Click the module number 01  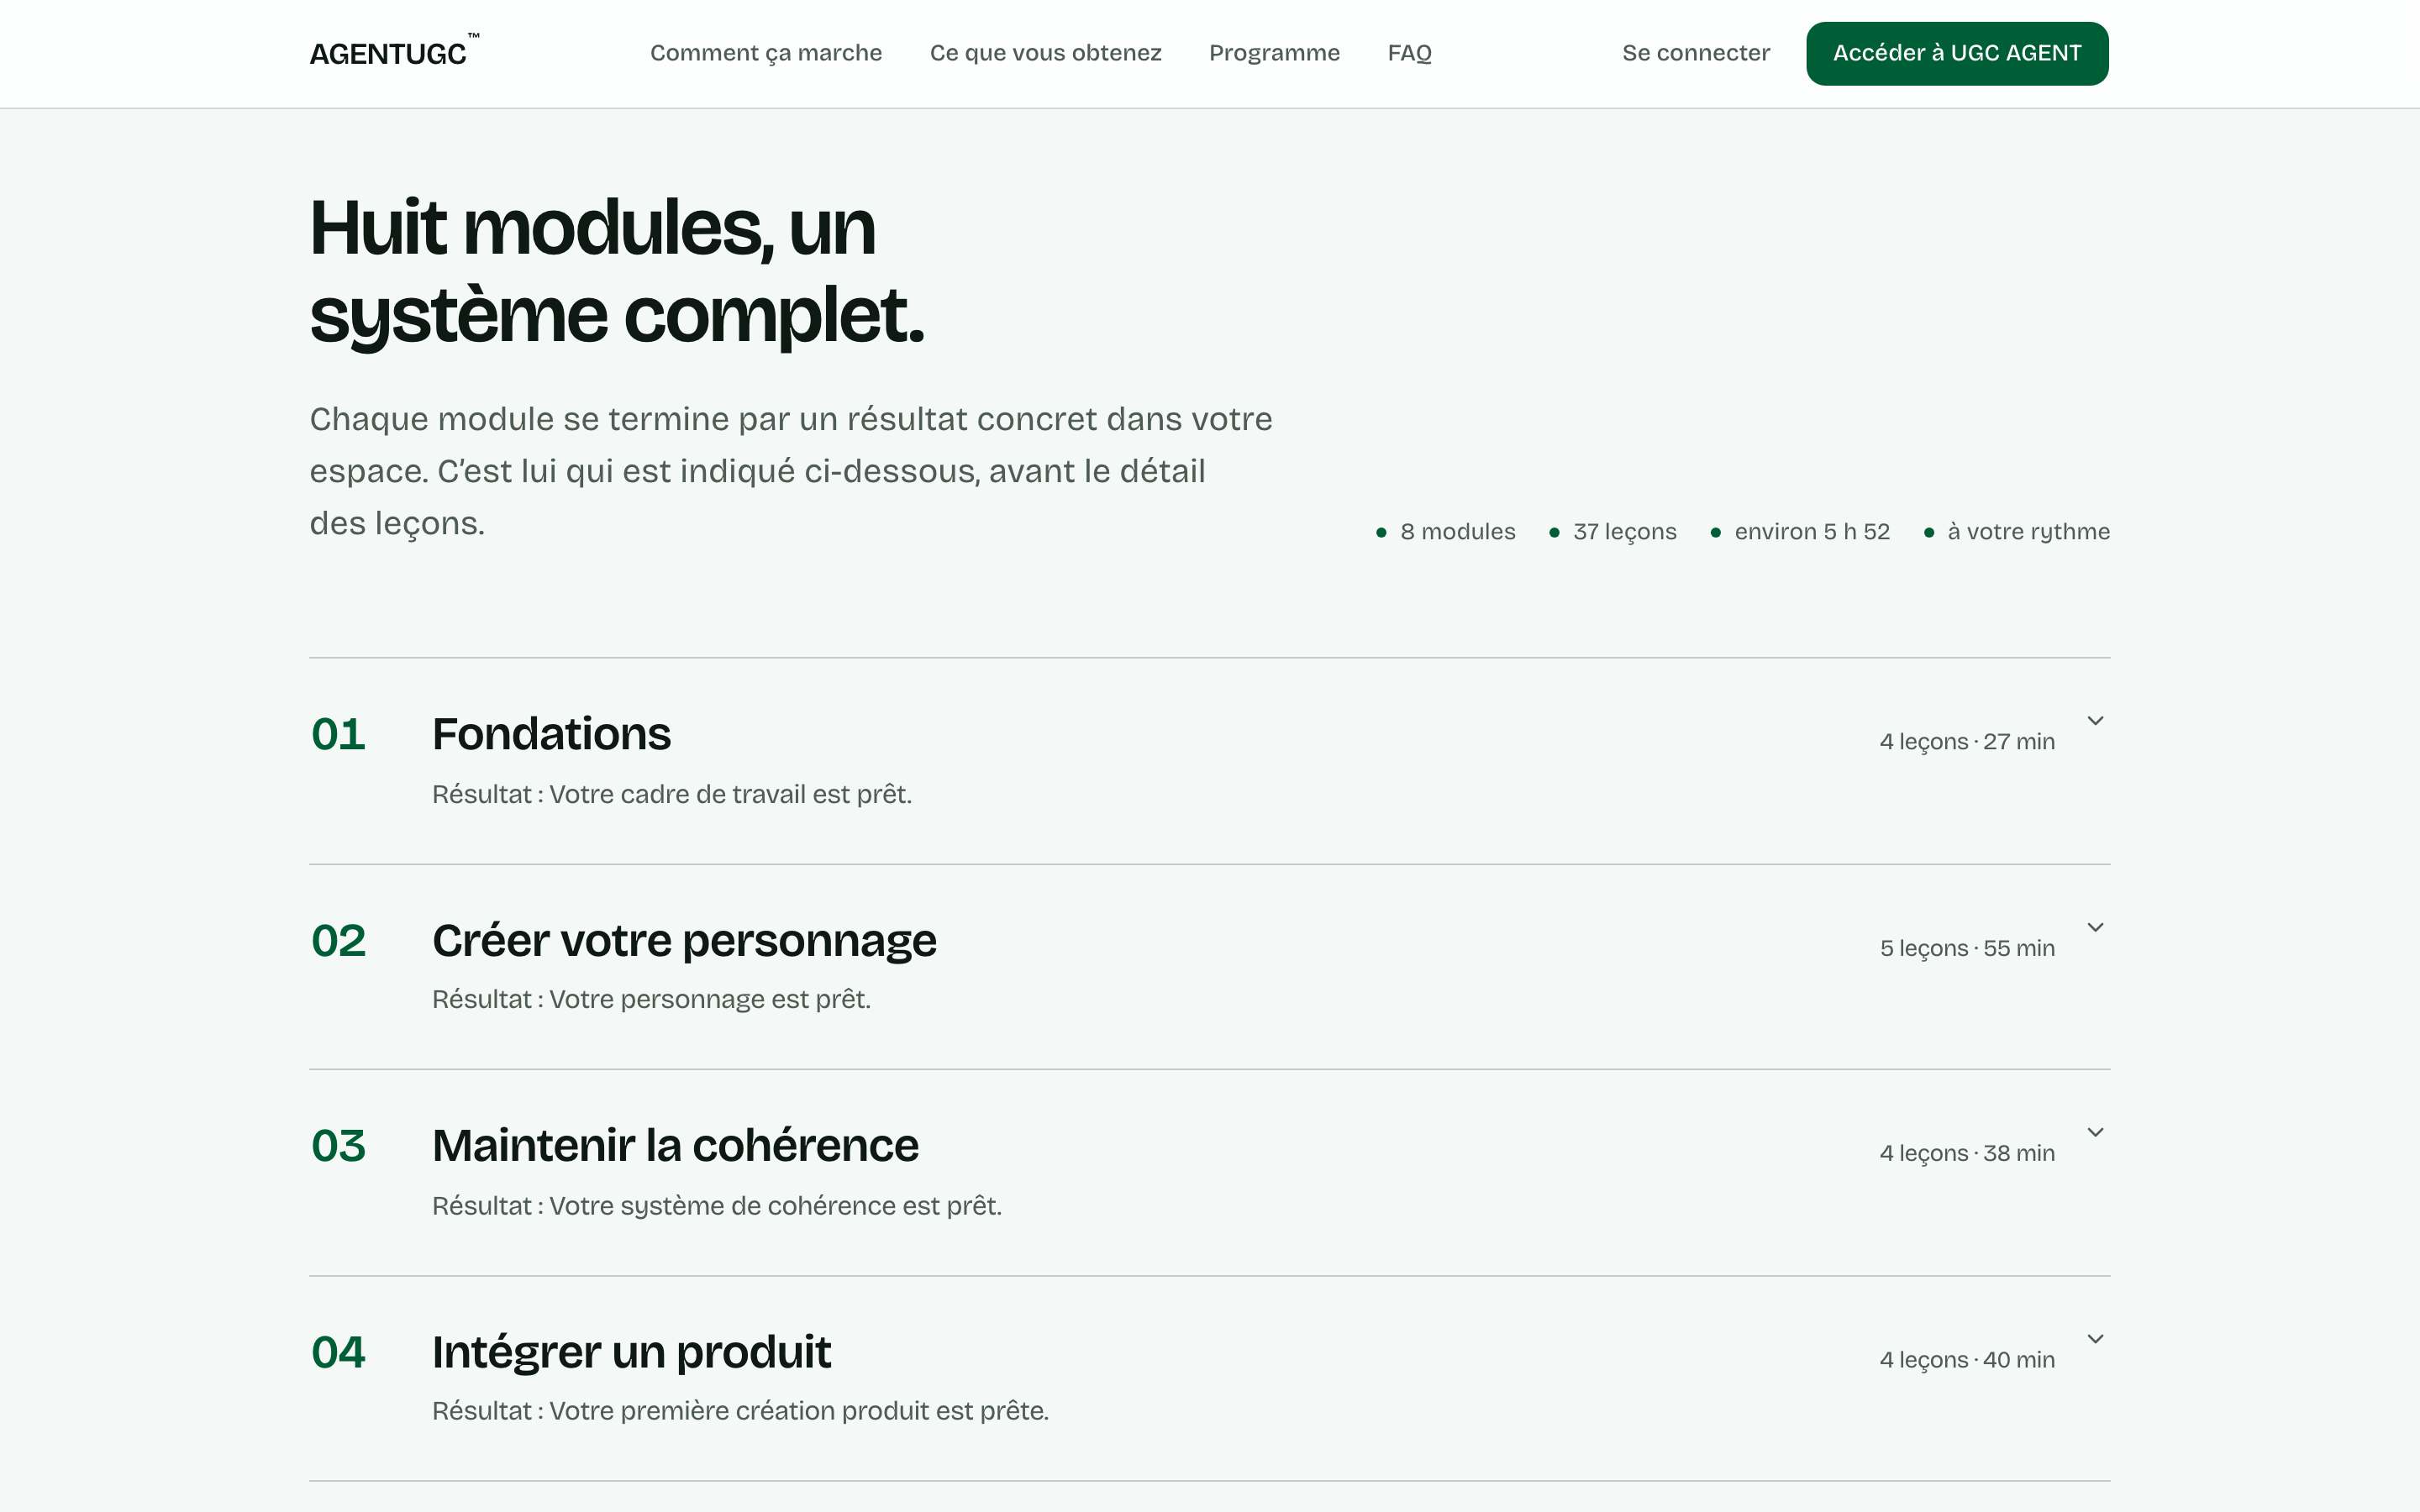[338, 735]
